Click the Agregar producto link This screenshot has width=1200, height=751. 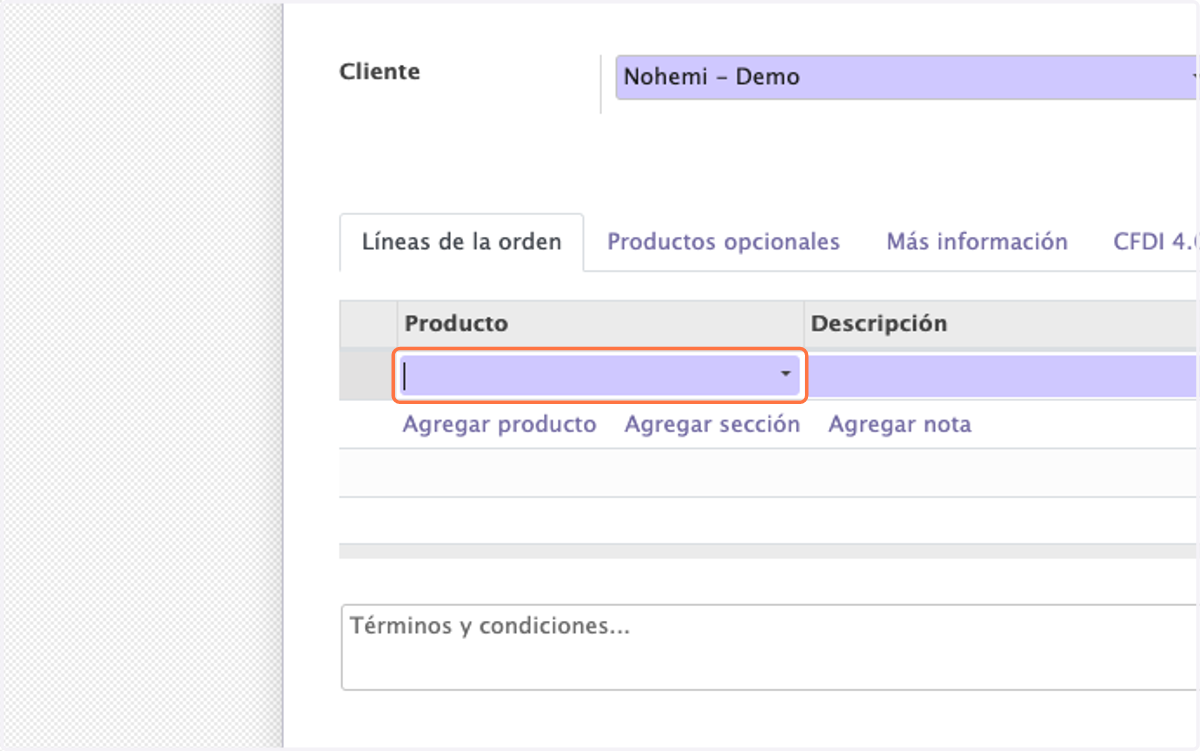click(499, 424)
